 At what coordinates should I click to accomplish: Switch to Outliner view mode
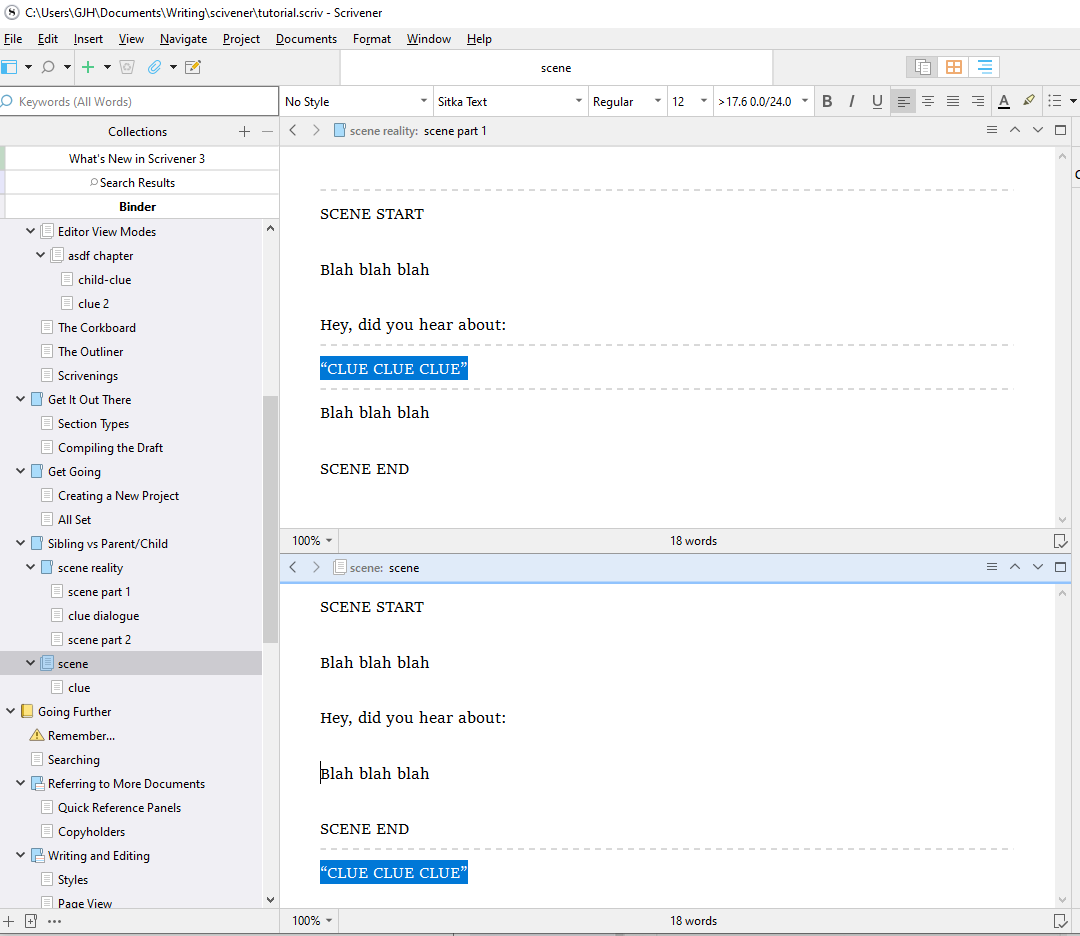click(985, 67)
